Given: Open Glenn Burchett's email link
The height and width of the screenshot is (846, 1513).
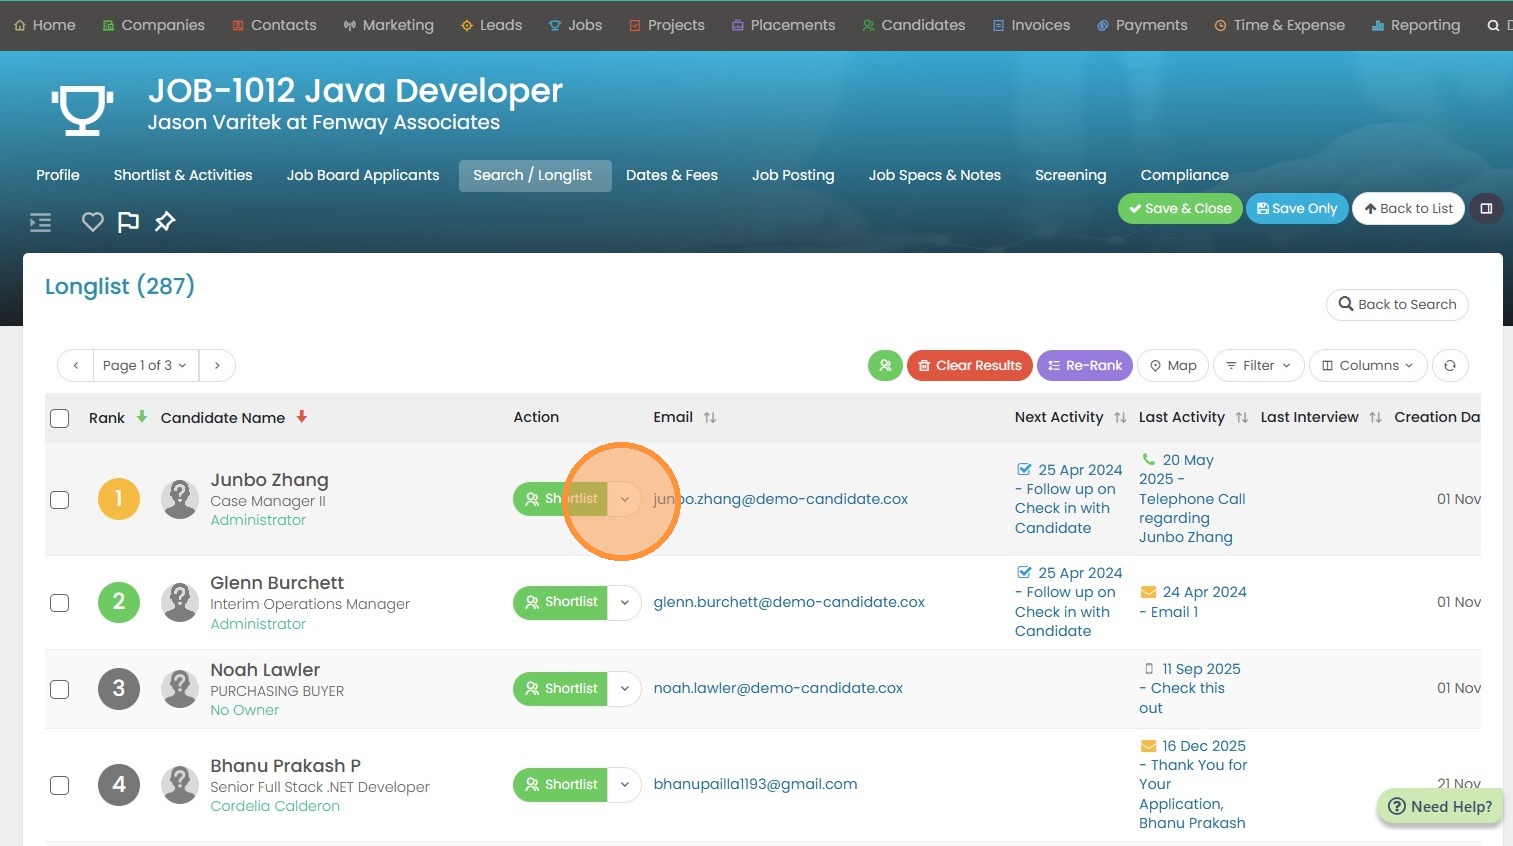Looking at the screenshot, I should 788,602.
